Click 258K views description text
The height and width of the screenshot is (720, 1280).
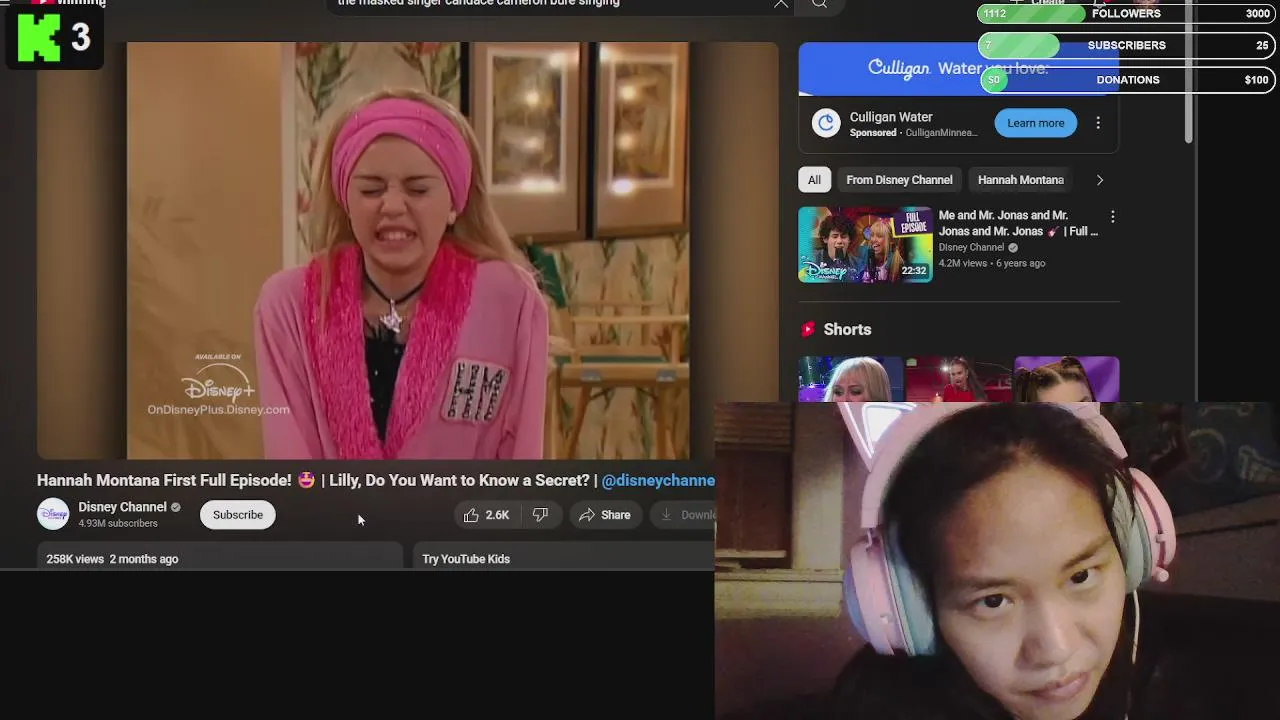[x=112, y=559]
